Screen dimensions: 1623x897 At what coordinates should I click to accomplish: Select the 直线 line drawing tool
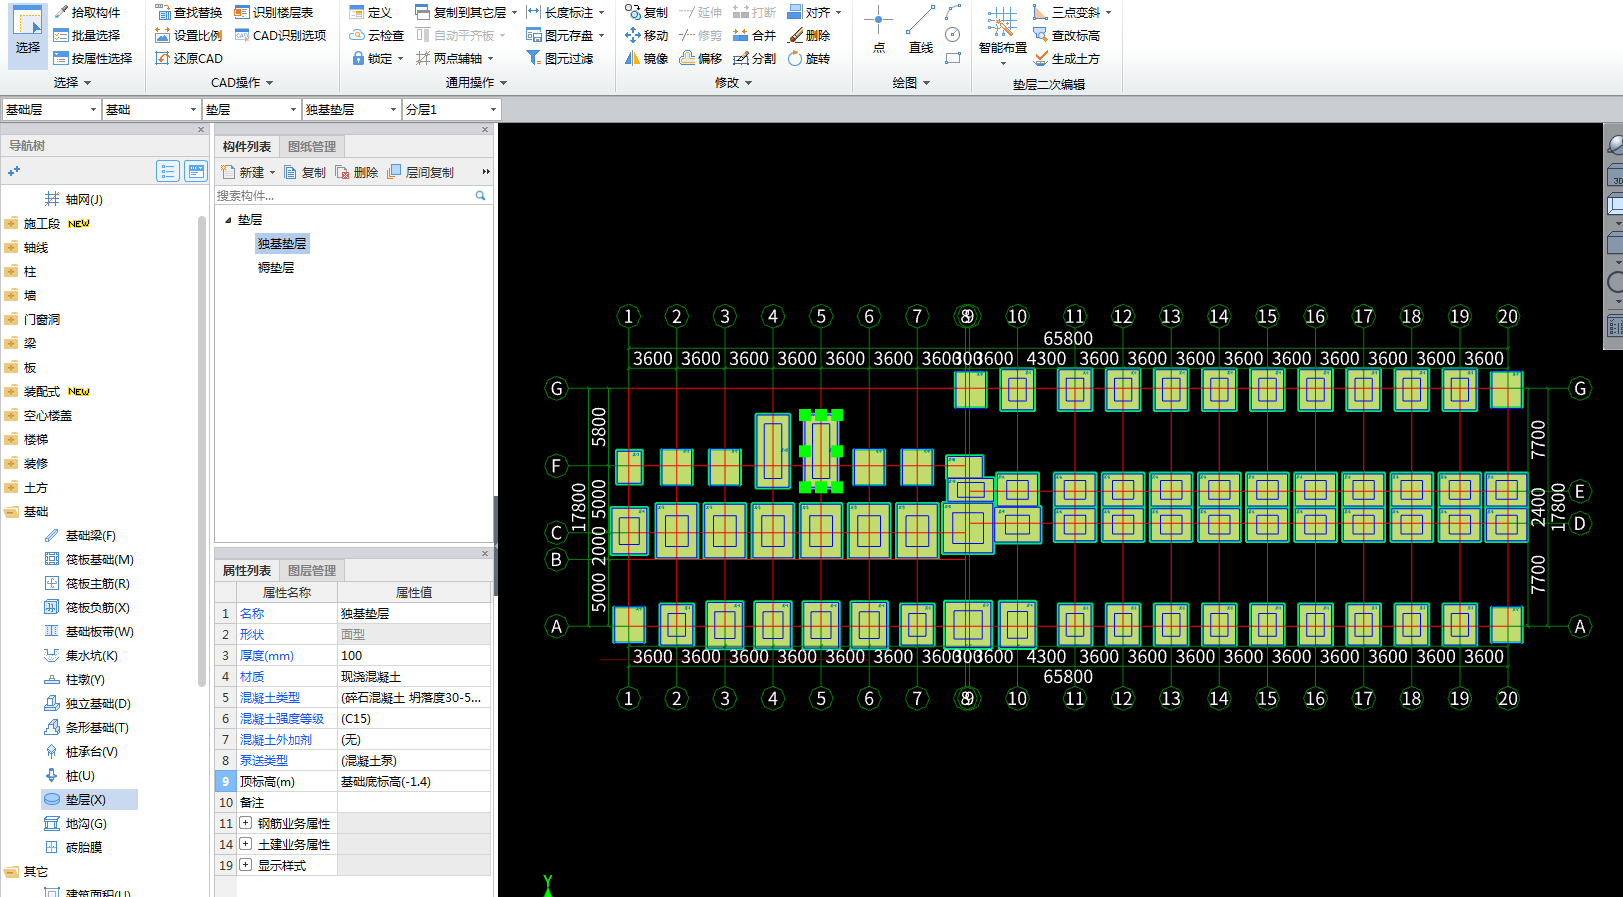(920, 30)
